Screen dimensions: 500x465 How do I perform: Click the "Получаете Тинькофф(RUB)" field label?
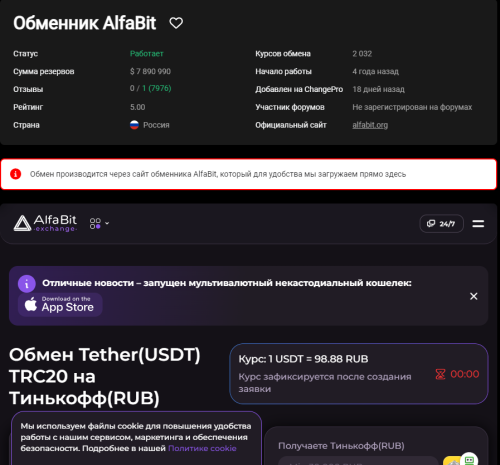pos(341,446)
